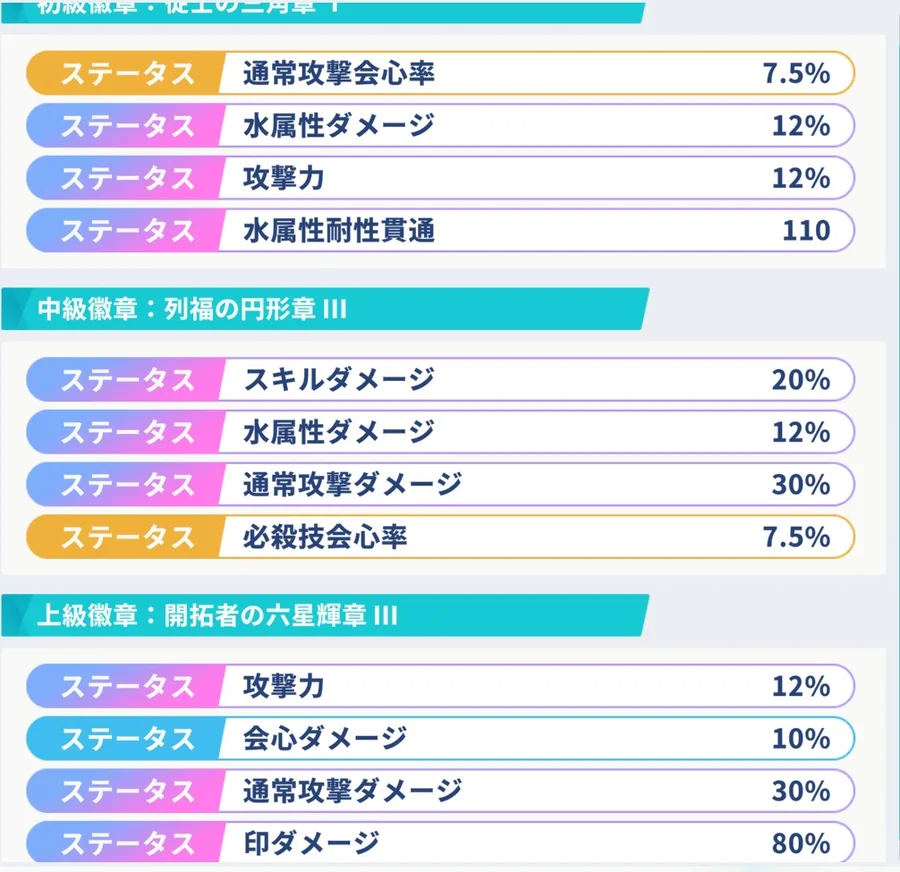Click the 10% value for 会心ダメージ

coord(801,739)
